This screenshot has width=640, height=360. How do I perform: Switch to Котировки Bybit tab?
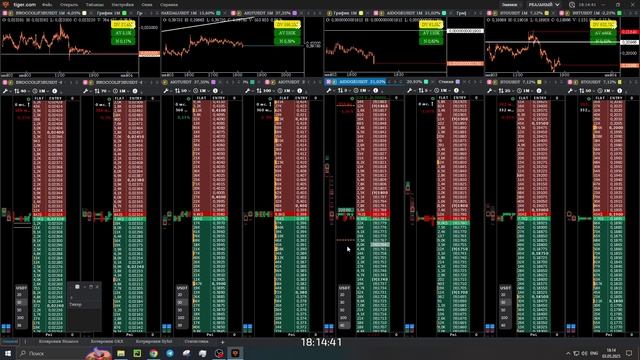pyautogui.click(x=154, y=342)
